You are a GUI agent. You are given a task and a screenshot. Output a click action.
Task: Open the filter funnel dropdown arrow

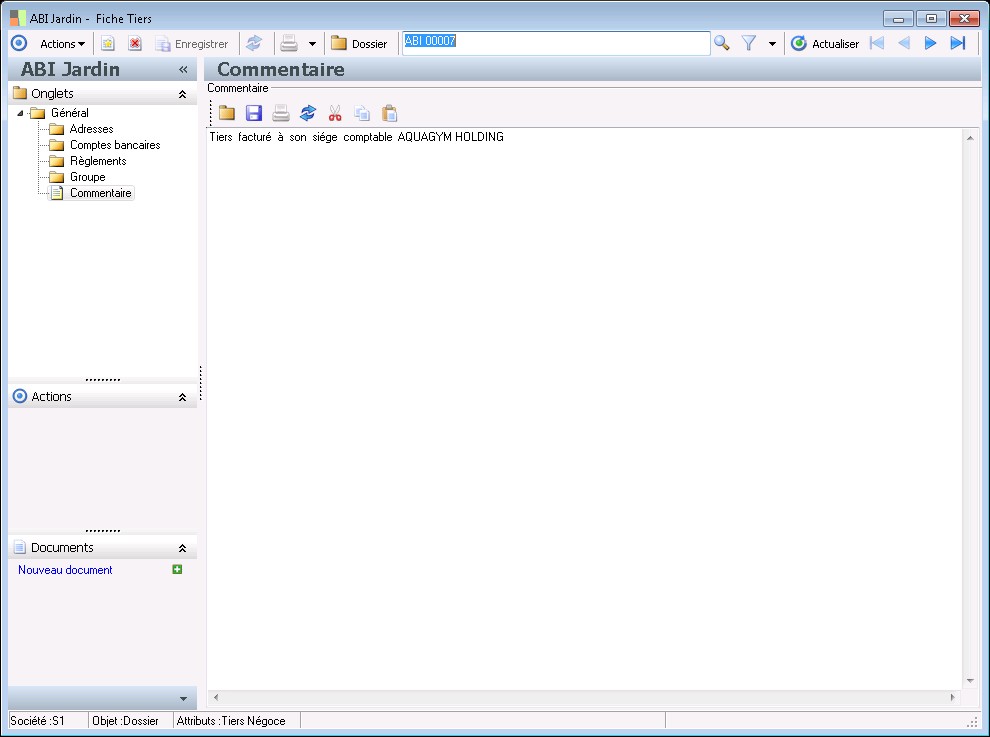[772, 44]
